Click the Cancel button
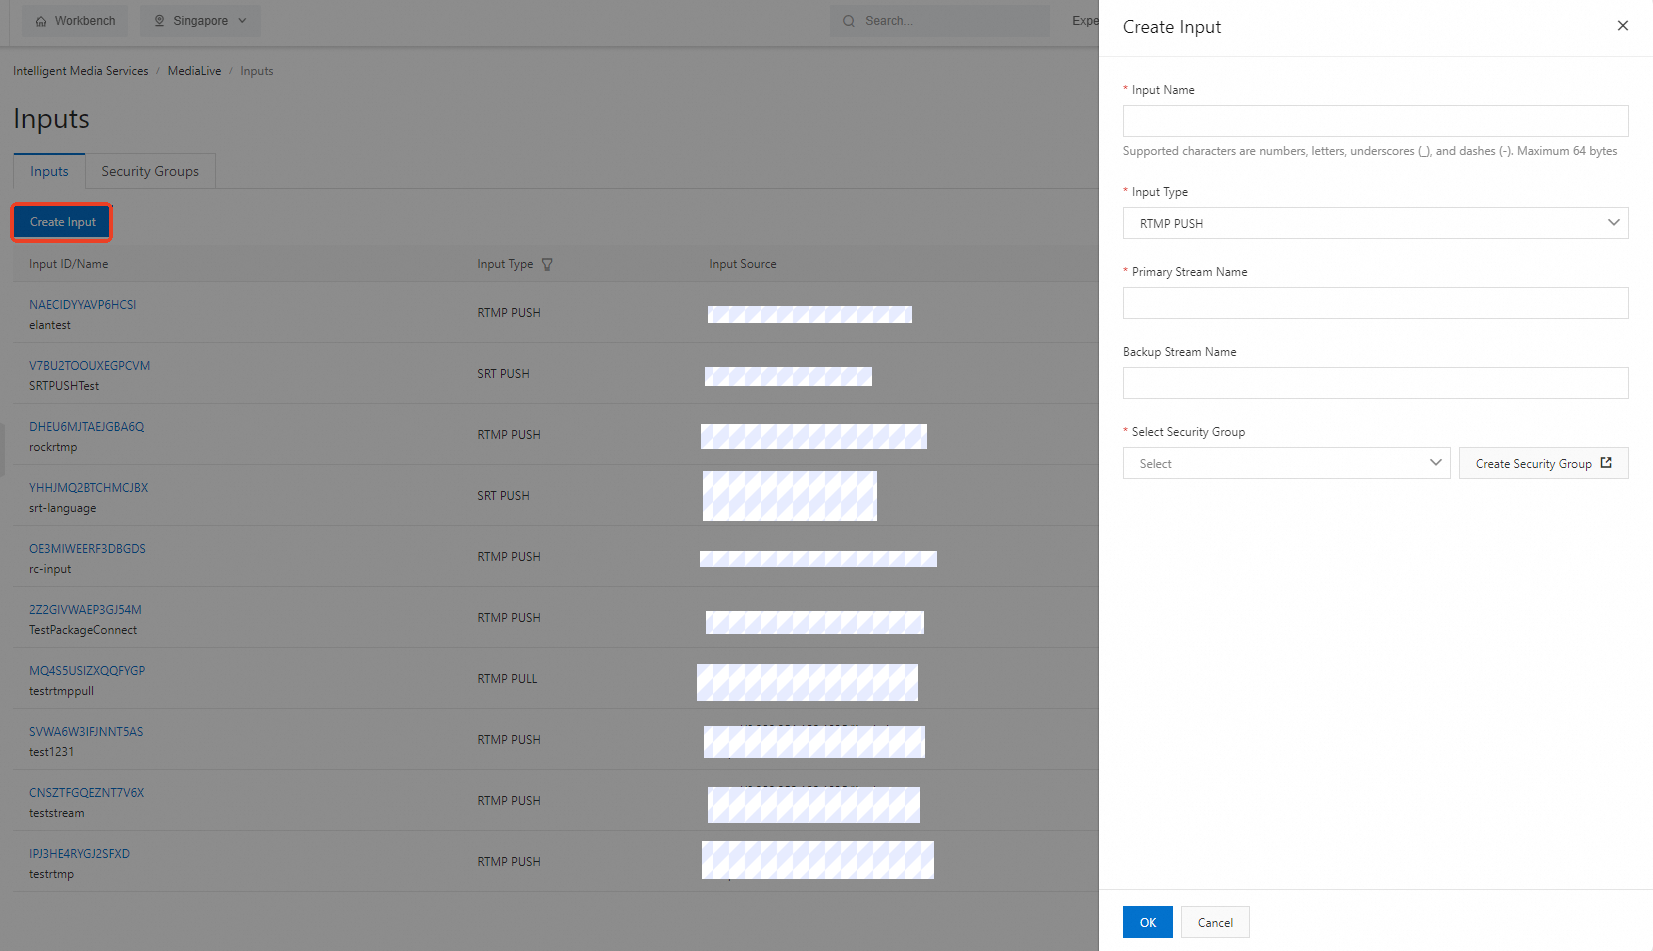 point(1214,921)
